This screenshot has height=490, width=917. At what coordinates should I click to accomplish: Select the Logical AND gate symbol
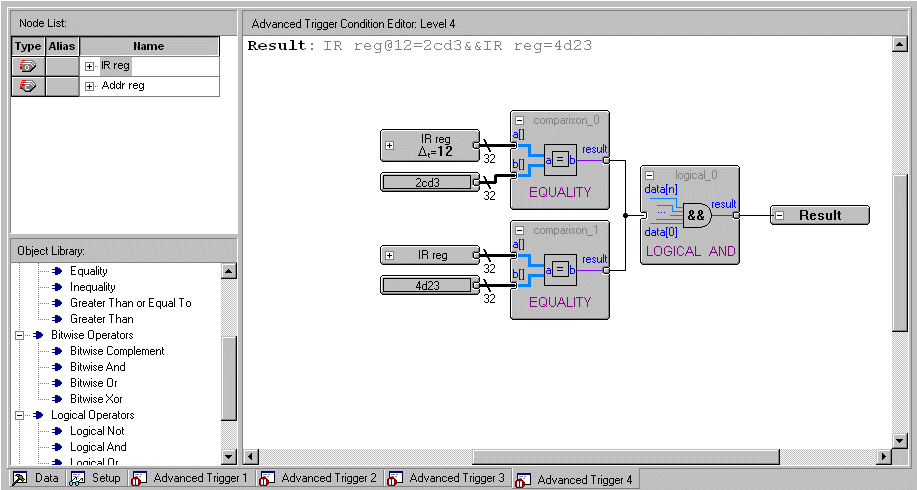pos(696,215)
